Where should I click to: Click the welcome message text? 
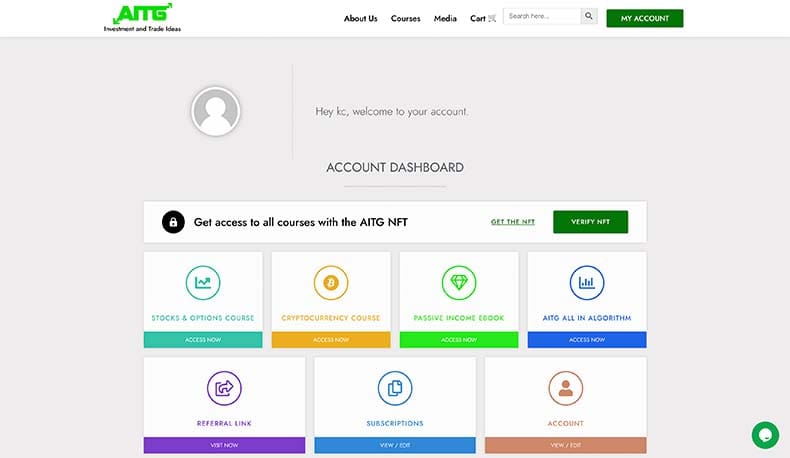coord(392,111)
